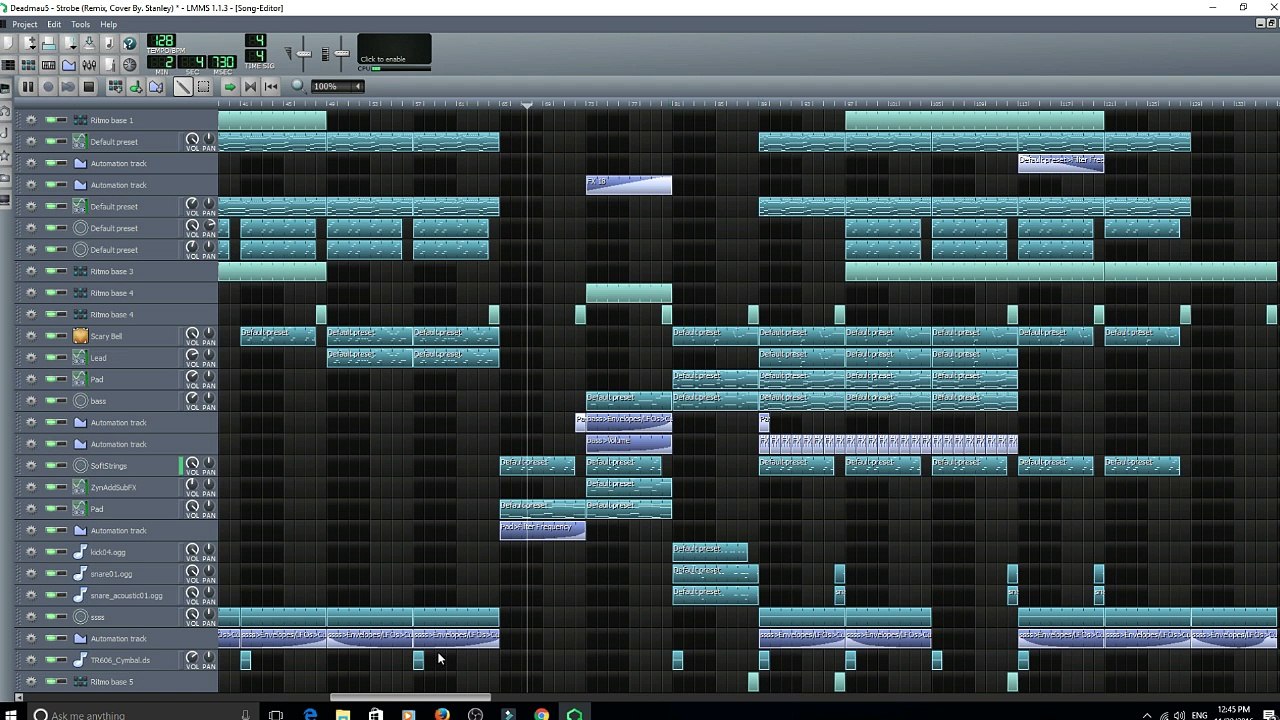Open gear actions menu for TR606_Cymbal.ds
This screenshot has height=720, width=1280.
pos(31,660)
